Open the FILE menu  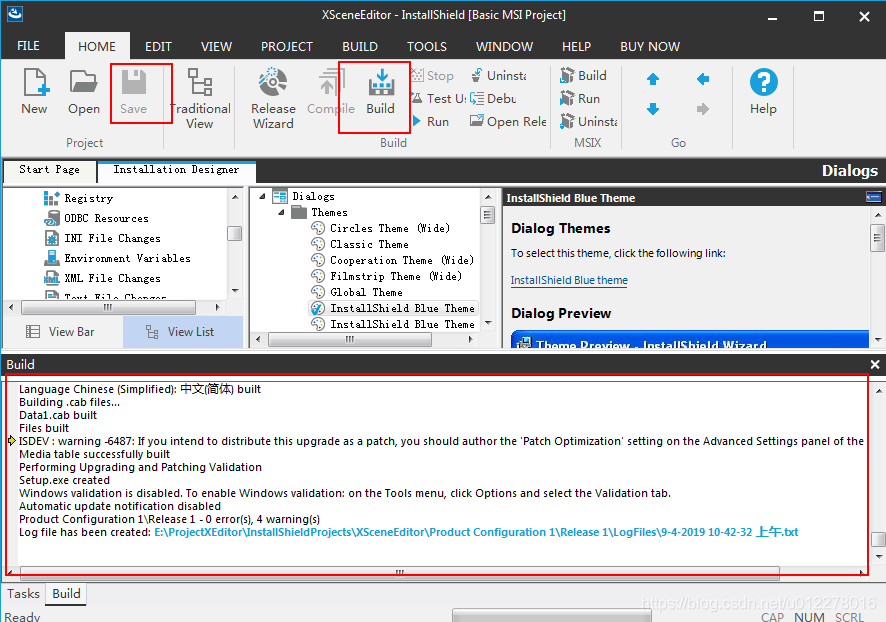click(x=28, y=46)
